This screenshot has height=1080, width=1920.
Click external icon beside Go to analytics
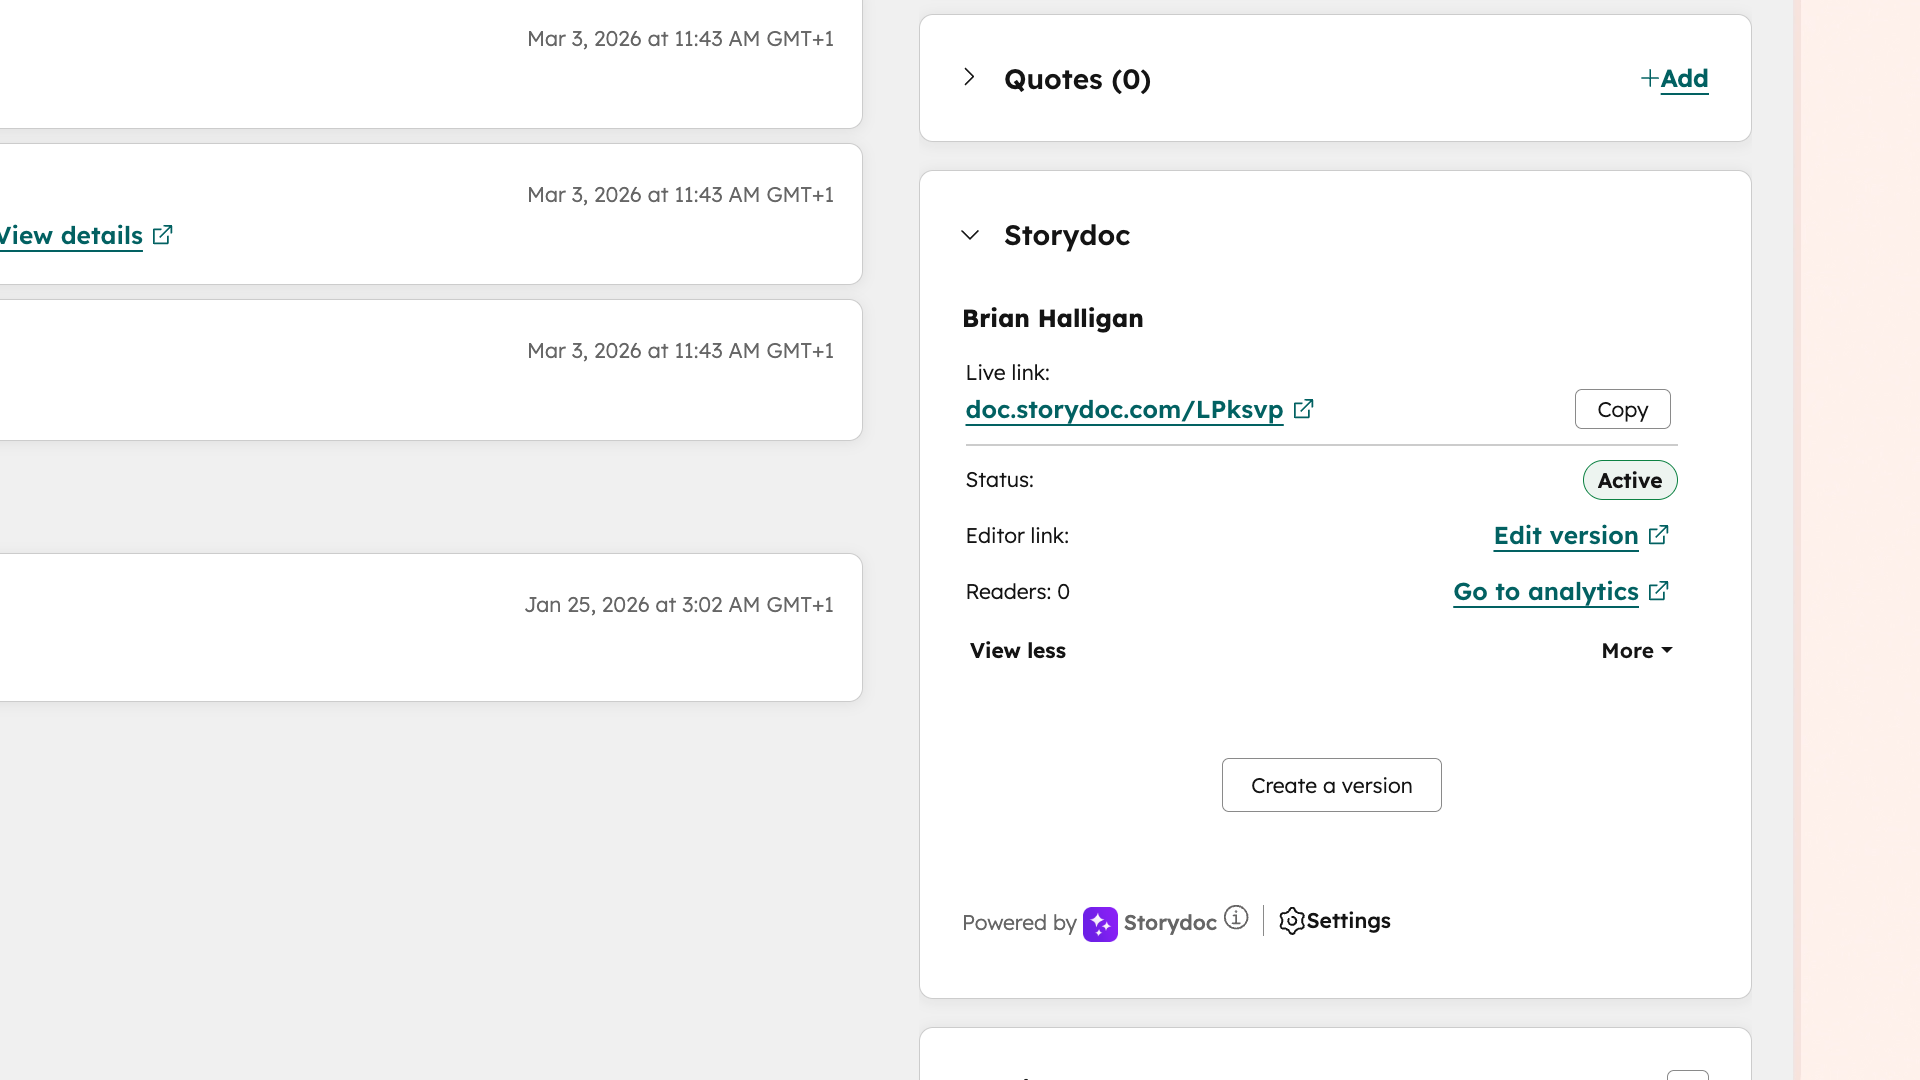[1658, 591]
